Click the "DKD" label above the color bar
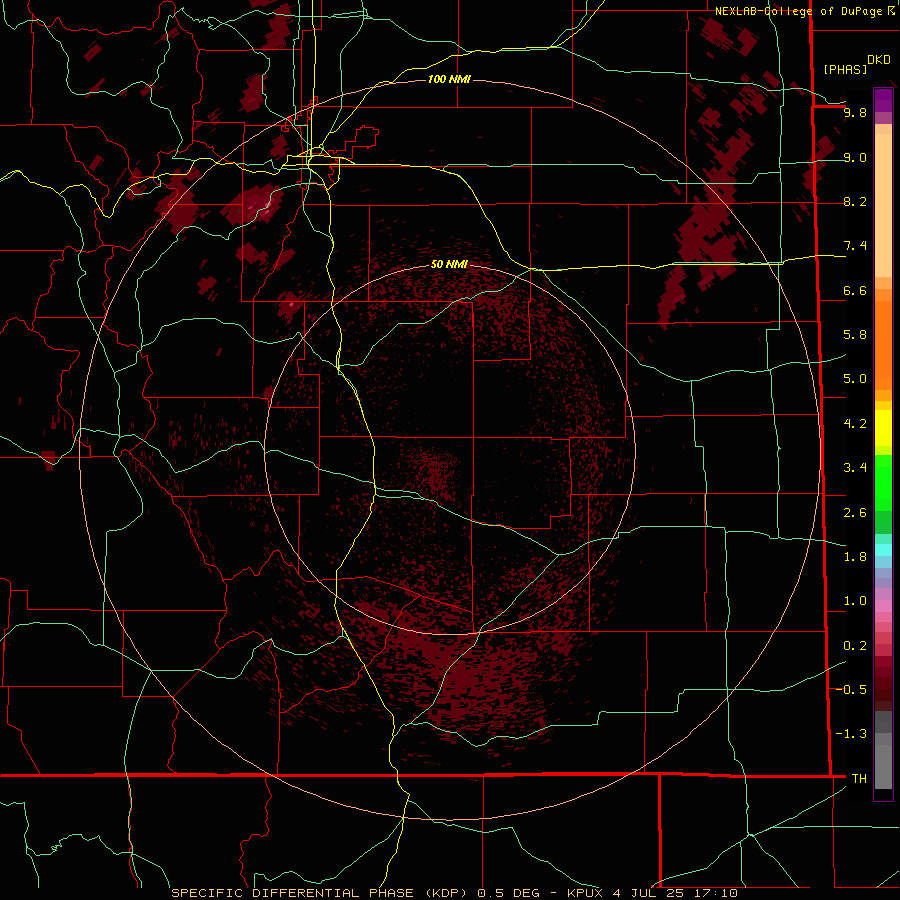 coord(879,60)
